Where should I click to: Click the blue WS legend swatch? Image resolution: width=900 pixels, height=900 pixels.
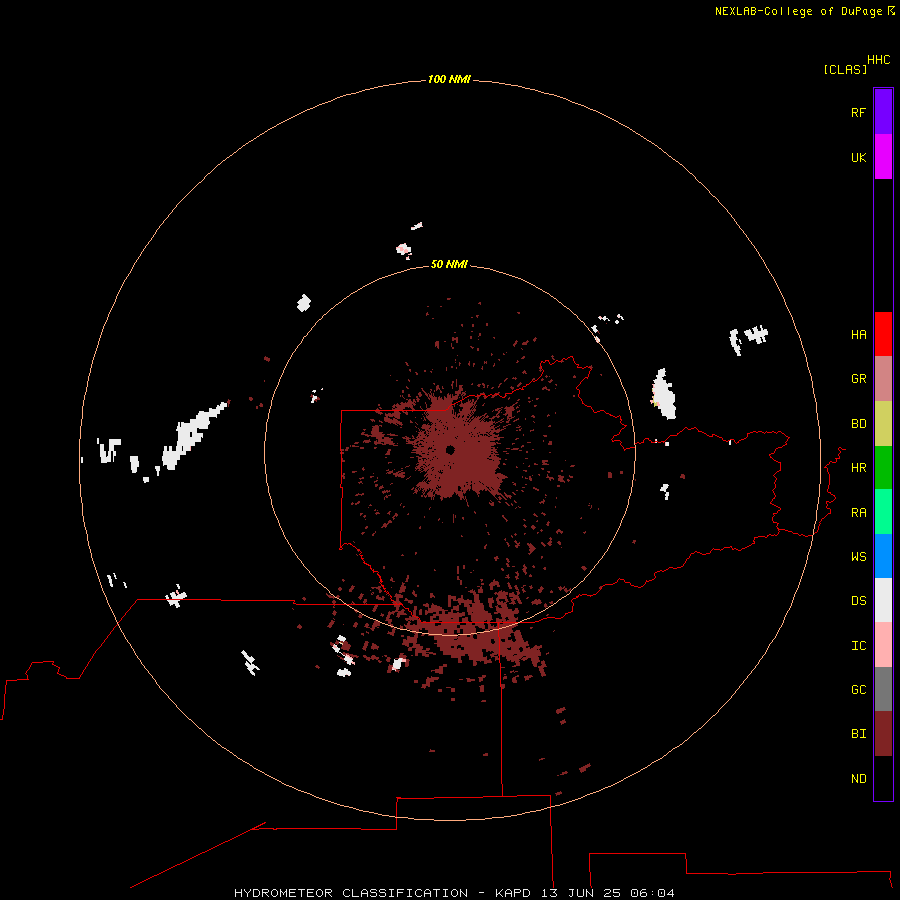883,556
